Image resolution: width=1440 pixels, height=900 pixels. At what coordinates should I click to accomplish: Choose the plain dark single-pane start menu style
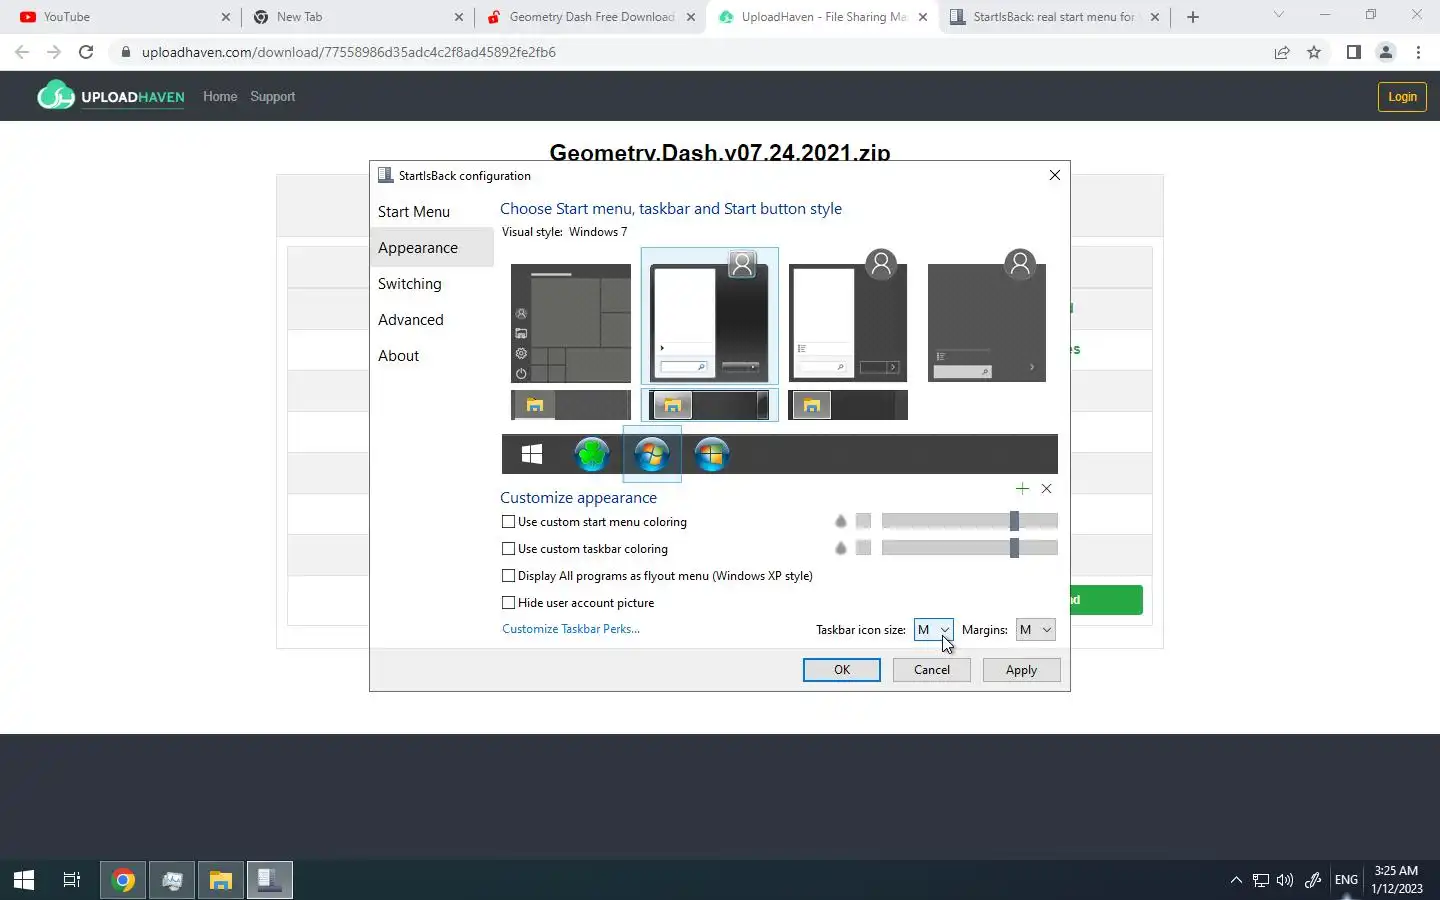click(x=987, y=316)
